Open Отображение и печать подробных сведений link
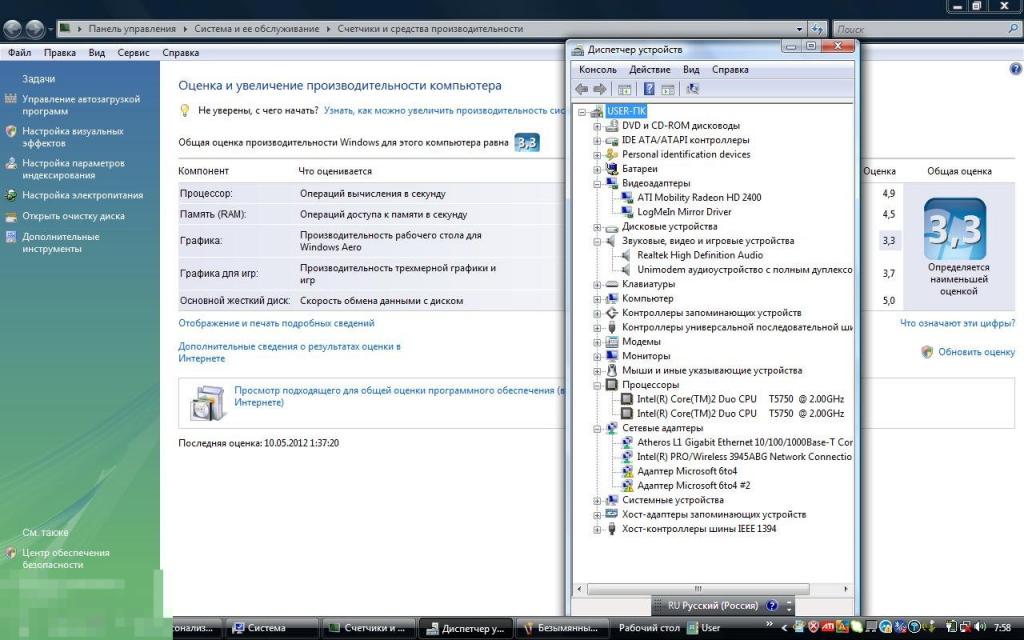 [x=276, y=323]
